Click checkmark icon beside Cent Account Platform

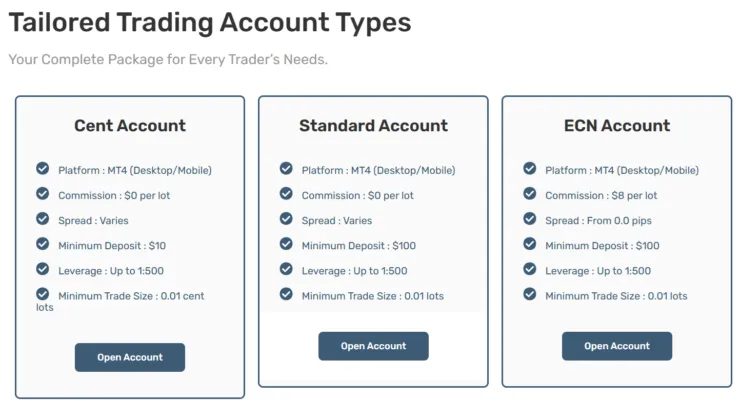point(42,169)
